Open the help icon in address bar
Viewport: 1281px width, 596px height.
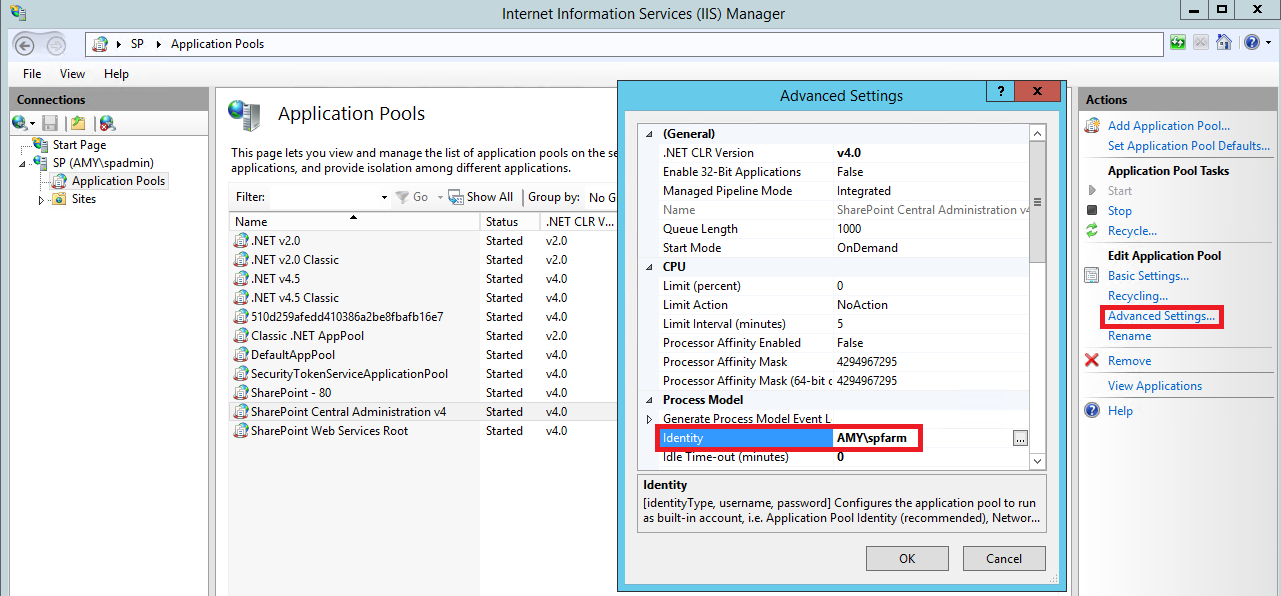click(x=1251, y=43)
